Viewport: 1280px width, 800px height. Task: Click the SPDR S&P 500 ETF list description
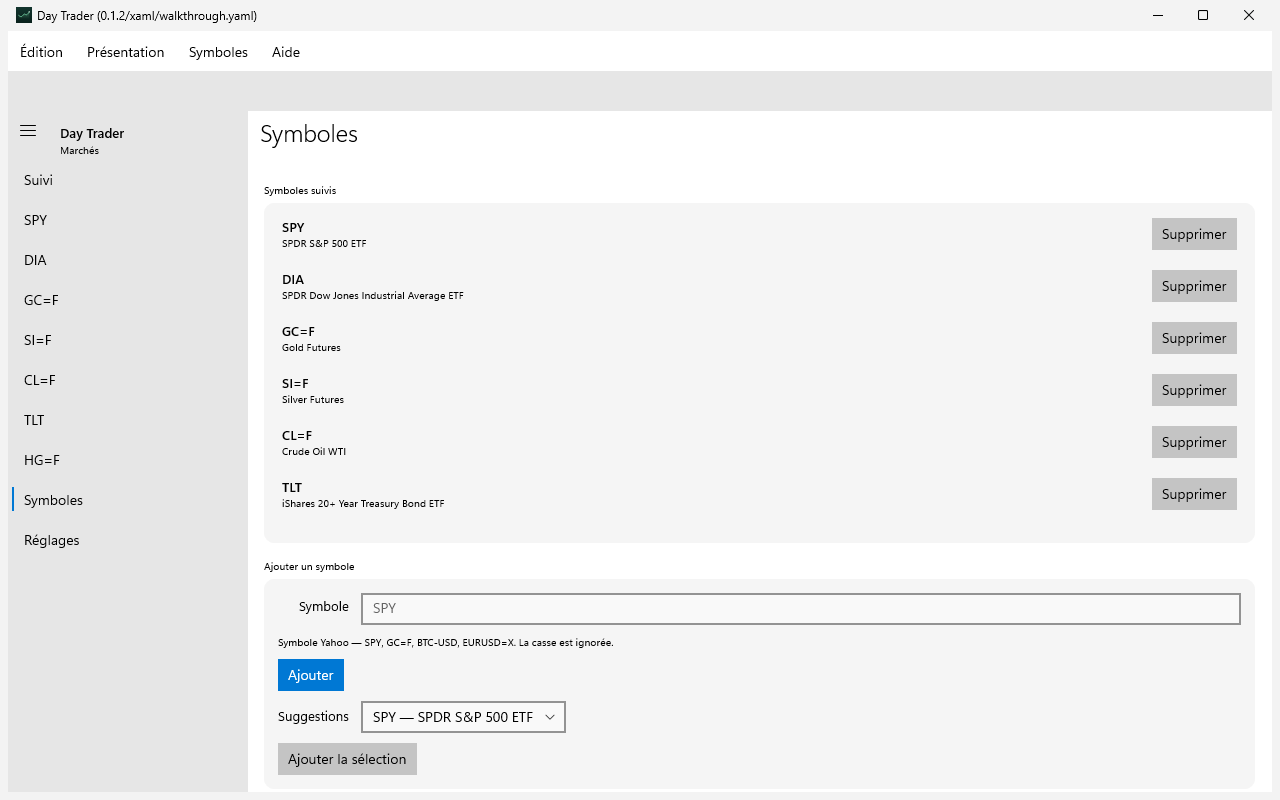[324, 244]
